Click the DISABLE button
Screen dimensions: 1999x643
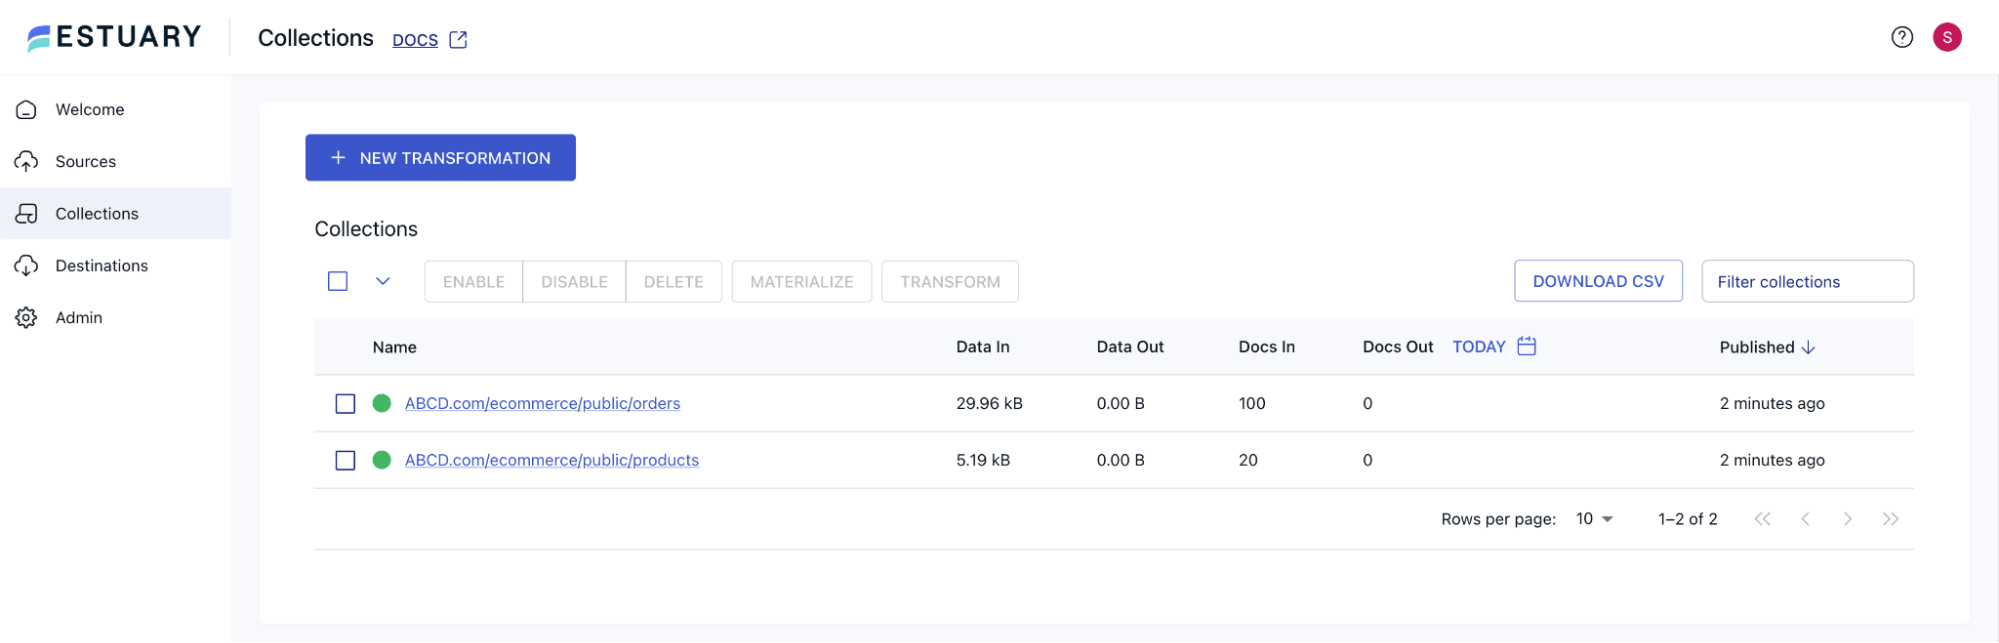click(x=574, y=282)
